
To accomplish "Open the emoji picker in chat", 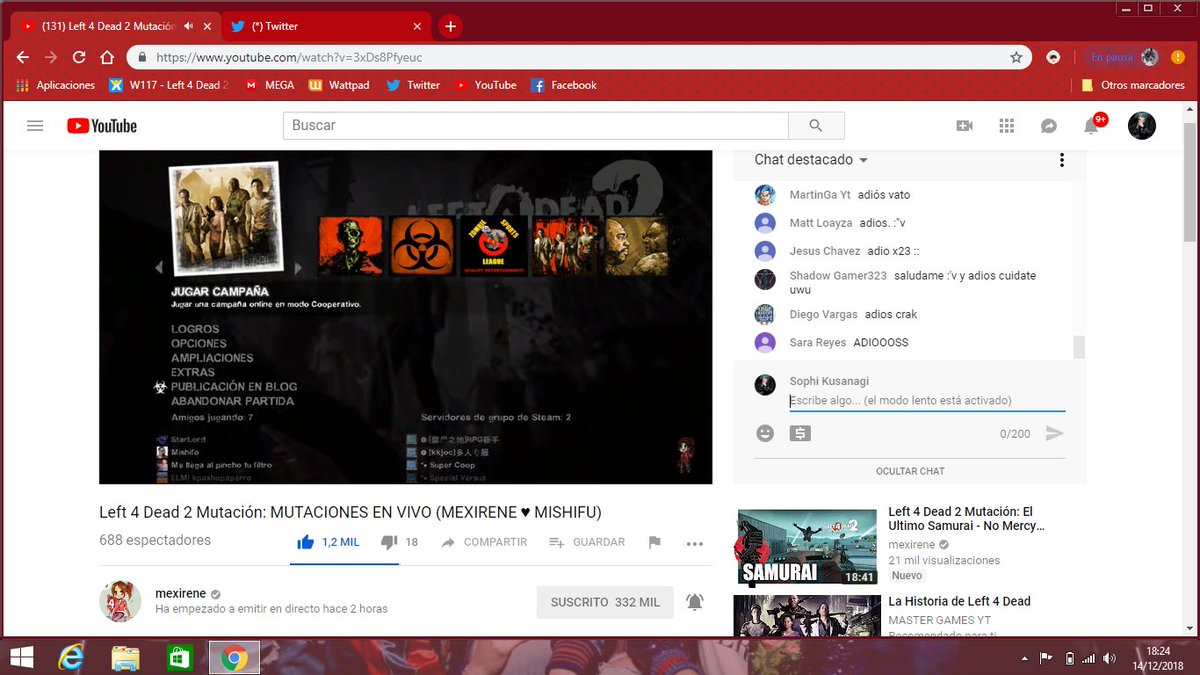I will pyautogui.click(x=765, y=433).
